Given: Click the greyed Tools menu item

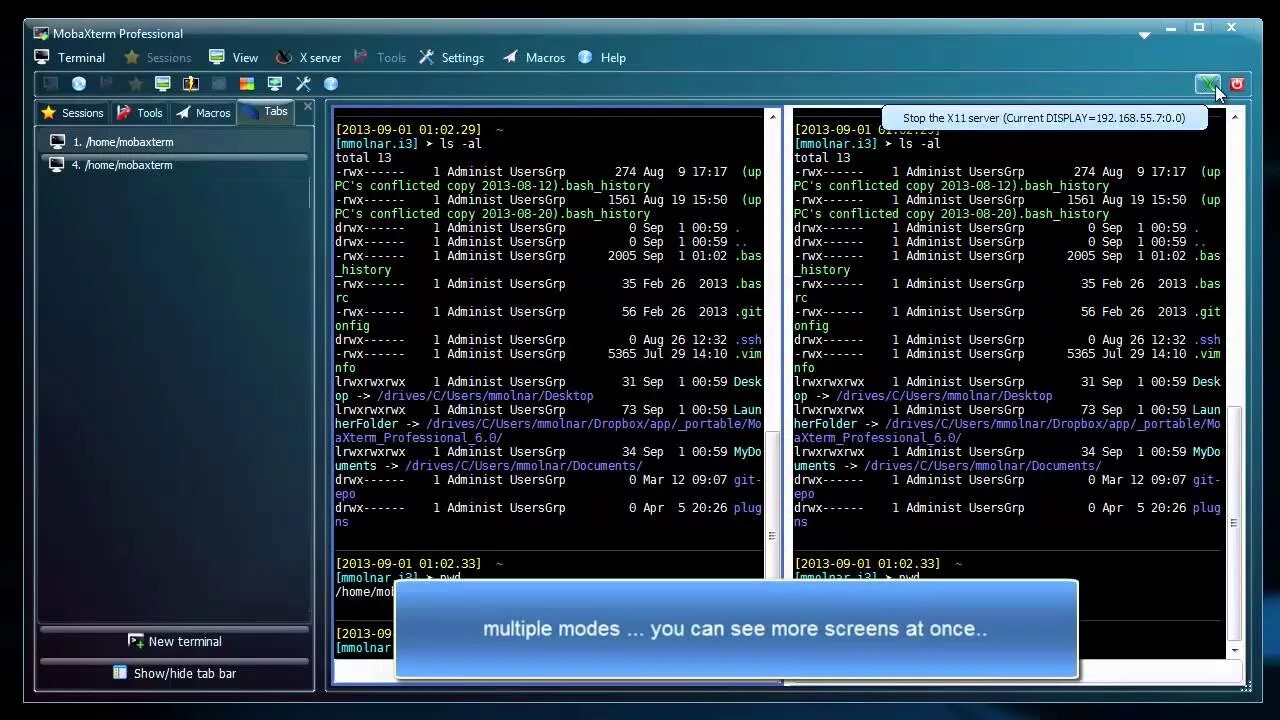Looking at the screenshot, I should 379,57.
